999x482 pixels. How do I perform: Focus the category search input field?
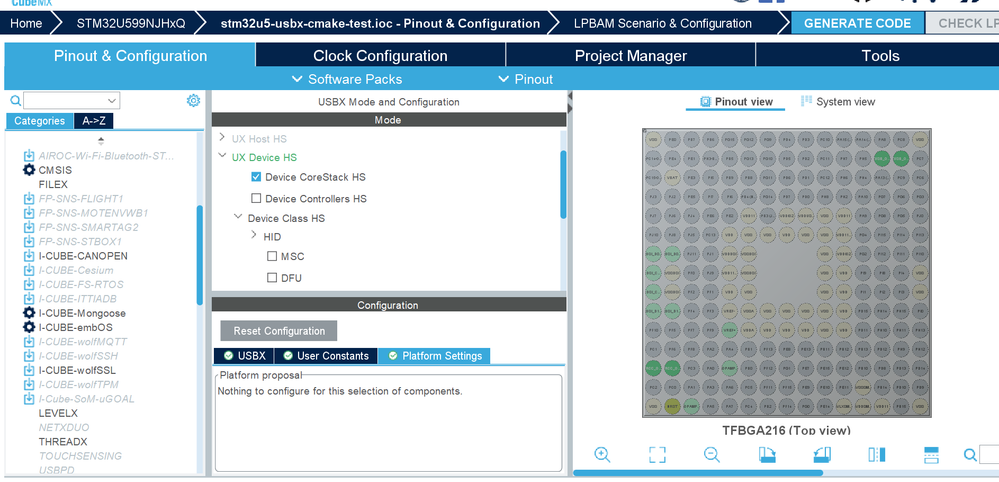coord(66,101)
